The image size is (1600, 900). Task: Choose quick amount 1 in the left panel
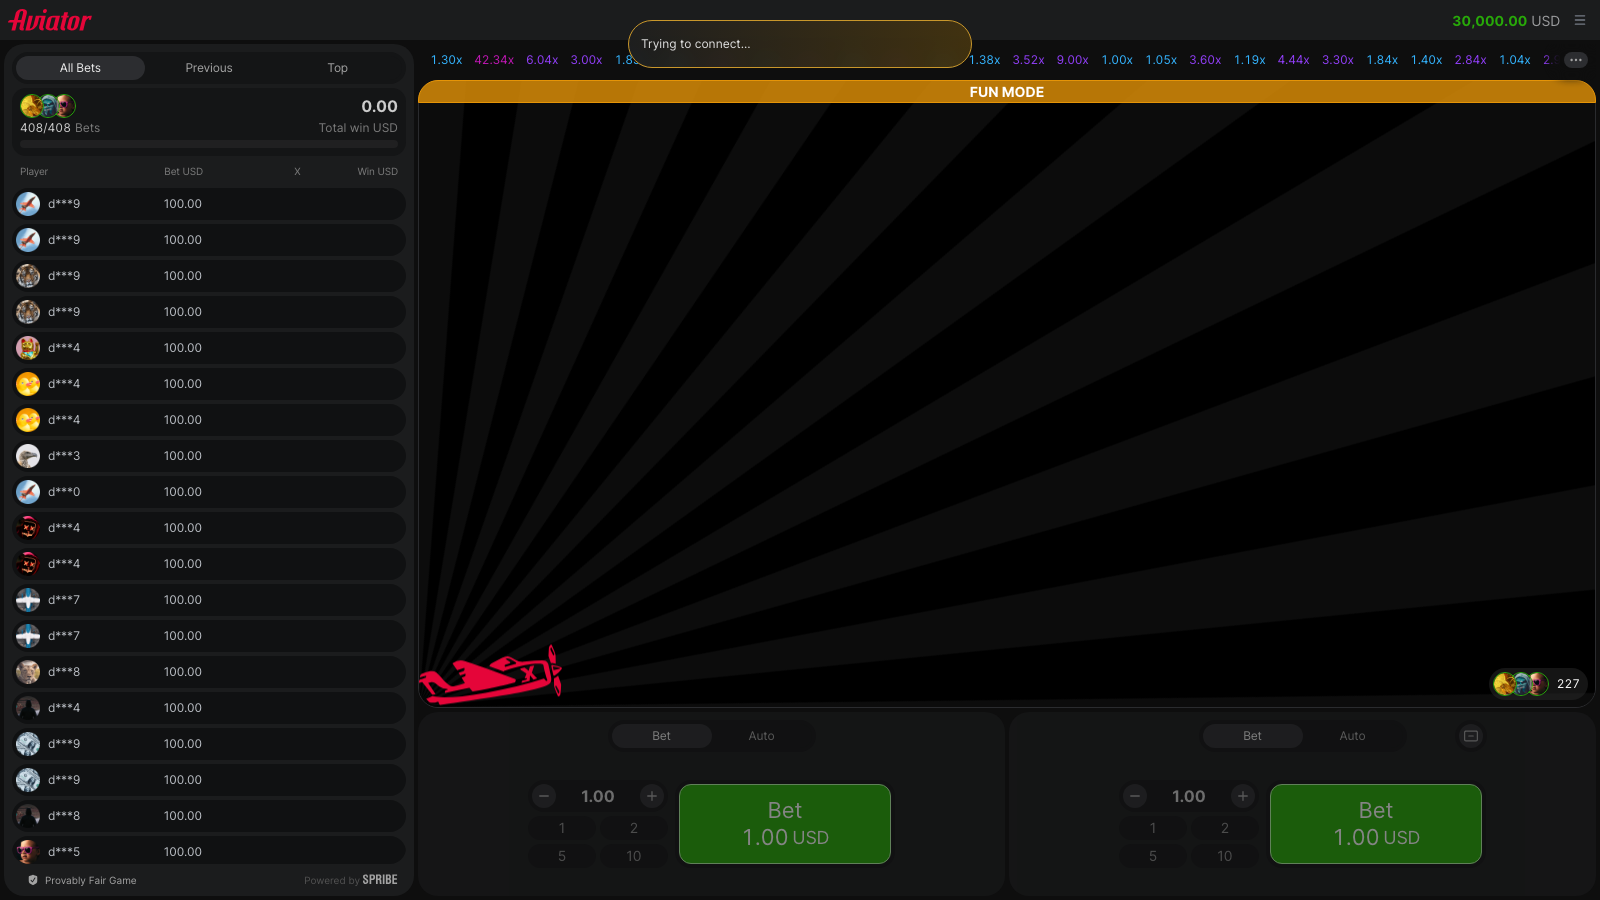point(562,828)
